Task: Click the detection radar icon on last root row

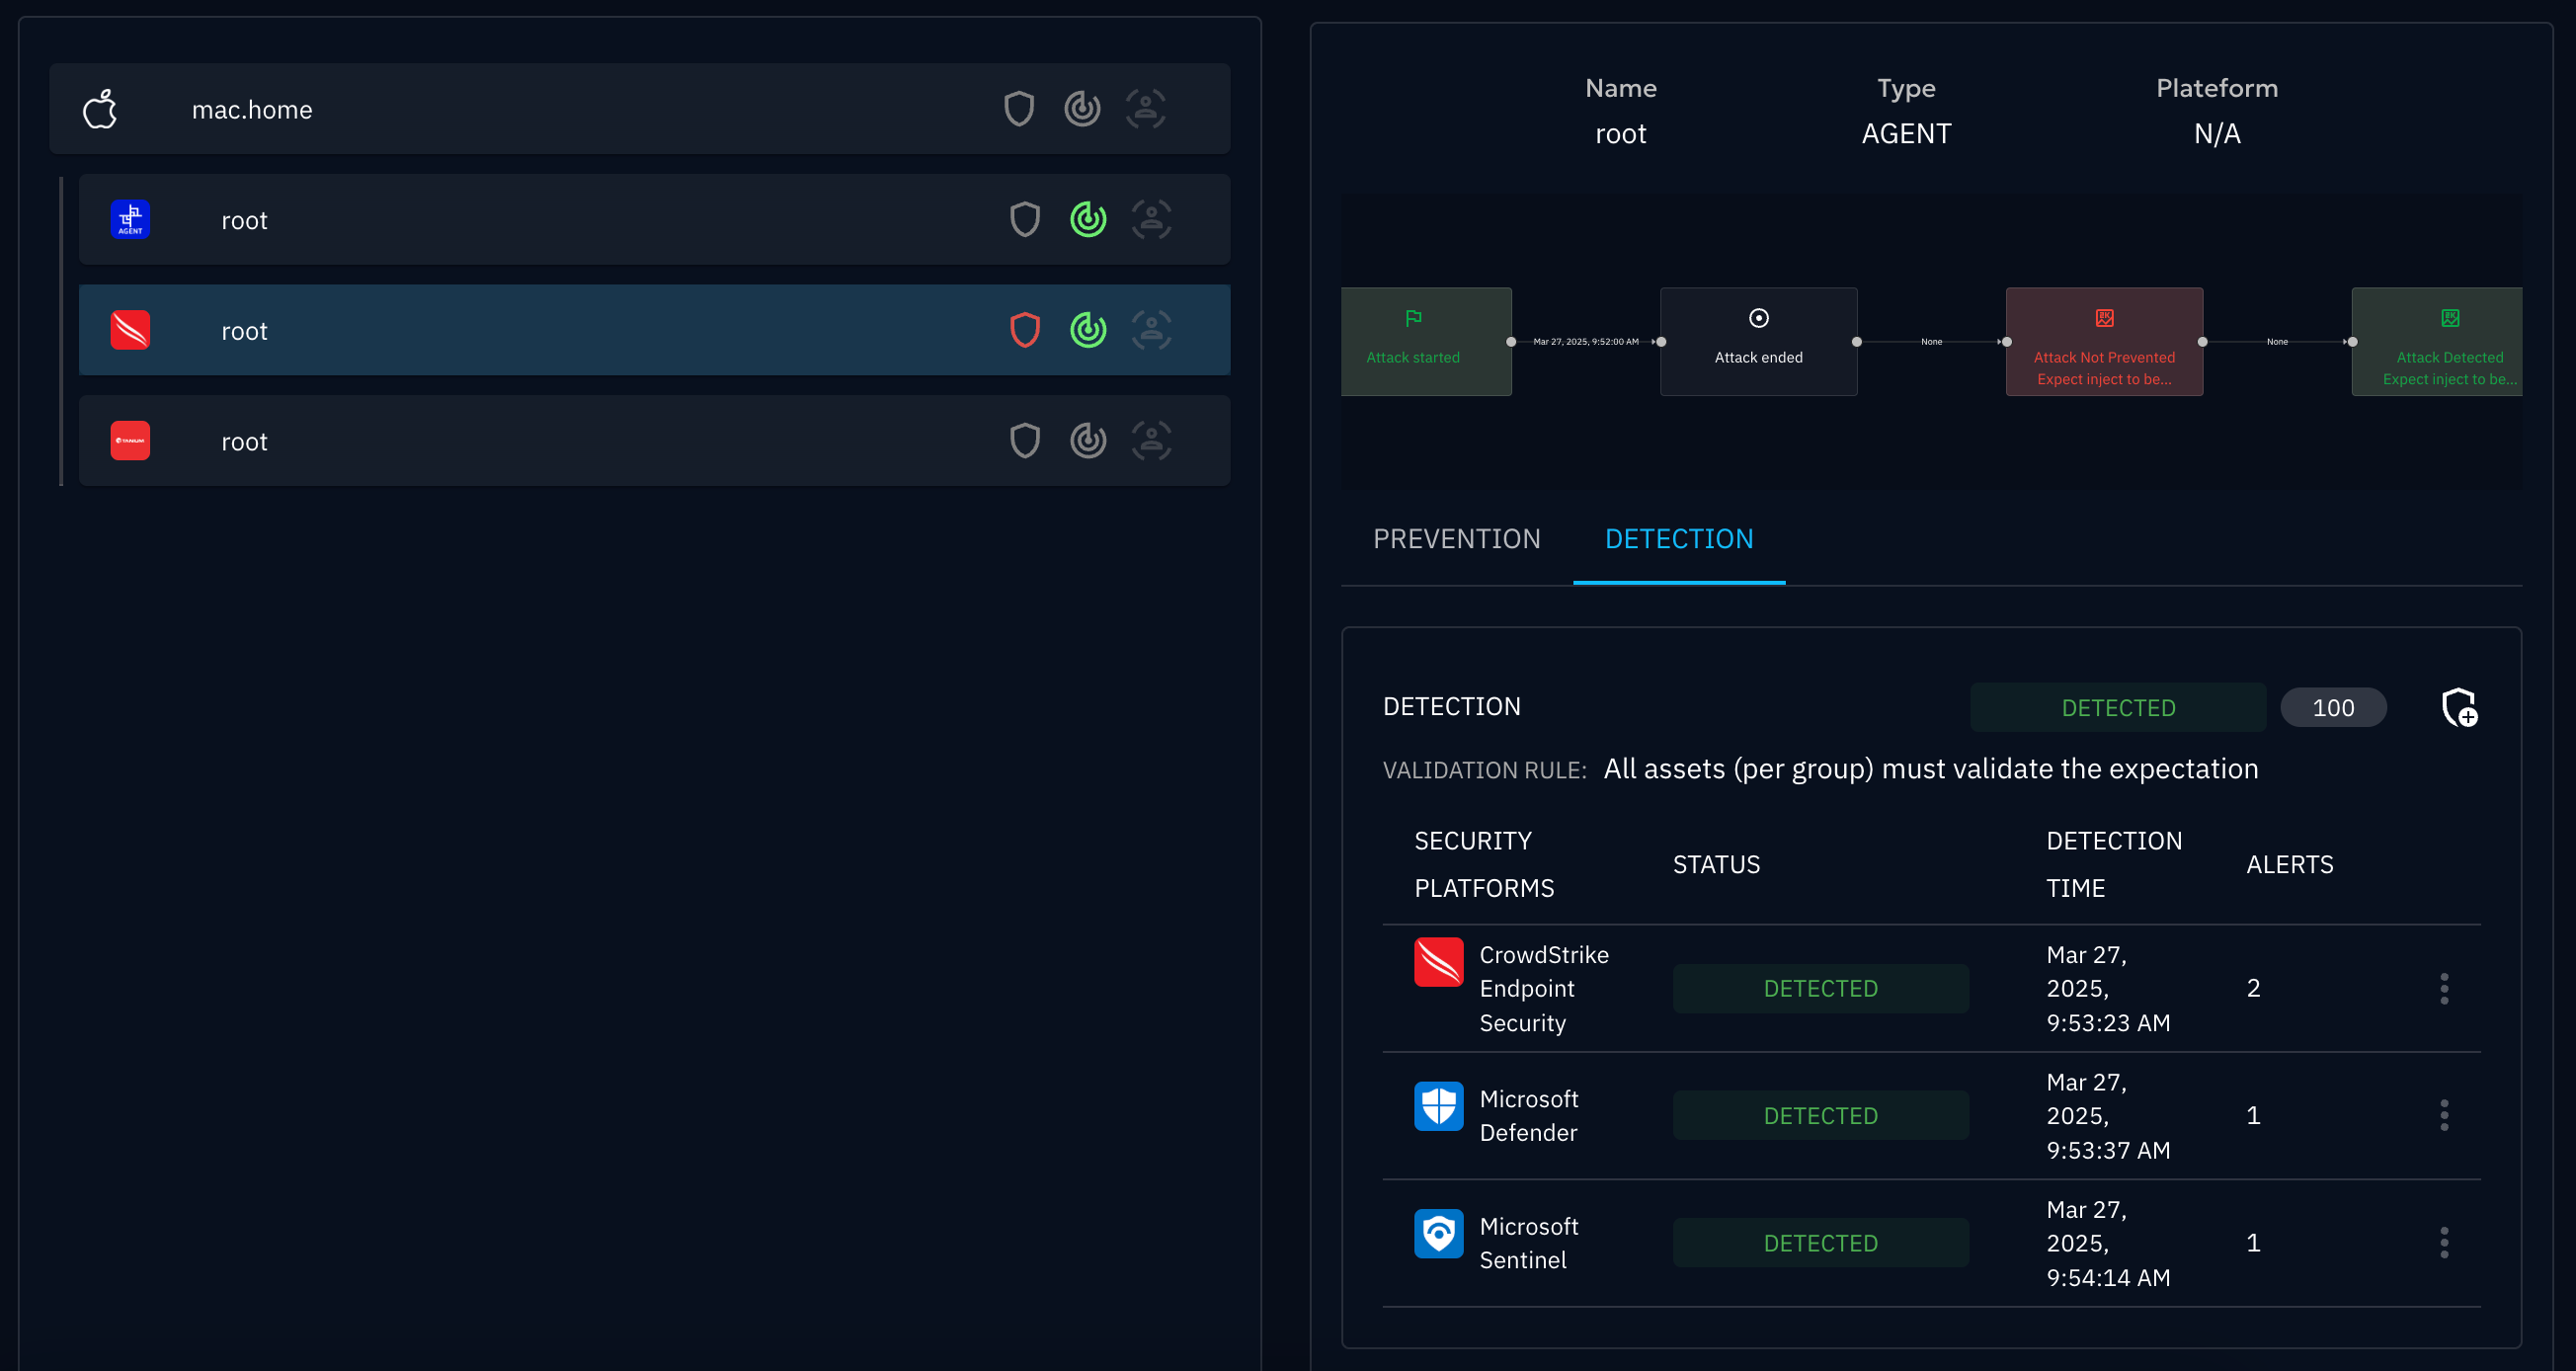Action: [x=1088, y=440]
